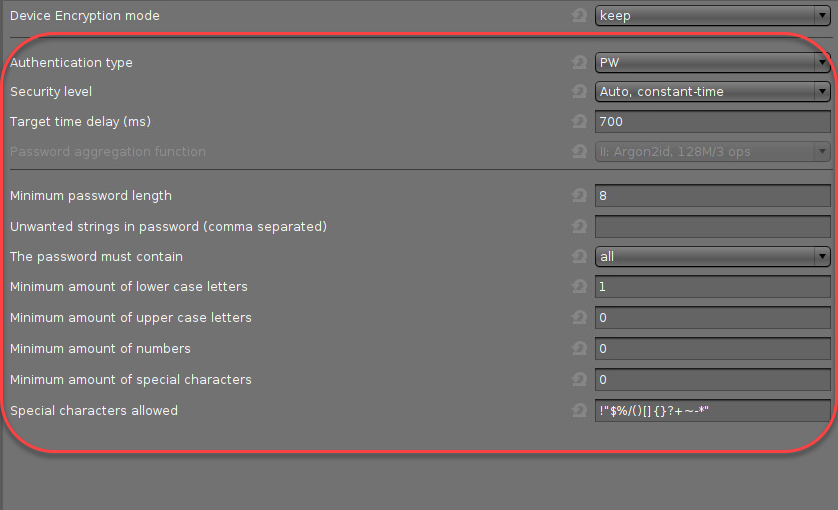The height and width of the screenshot is (510, 838).
Task: Open 'The password must contain' dropdown
Action: pyautogui.click(x=712, y=257)
